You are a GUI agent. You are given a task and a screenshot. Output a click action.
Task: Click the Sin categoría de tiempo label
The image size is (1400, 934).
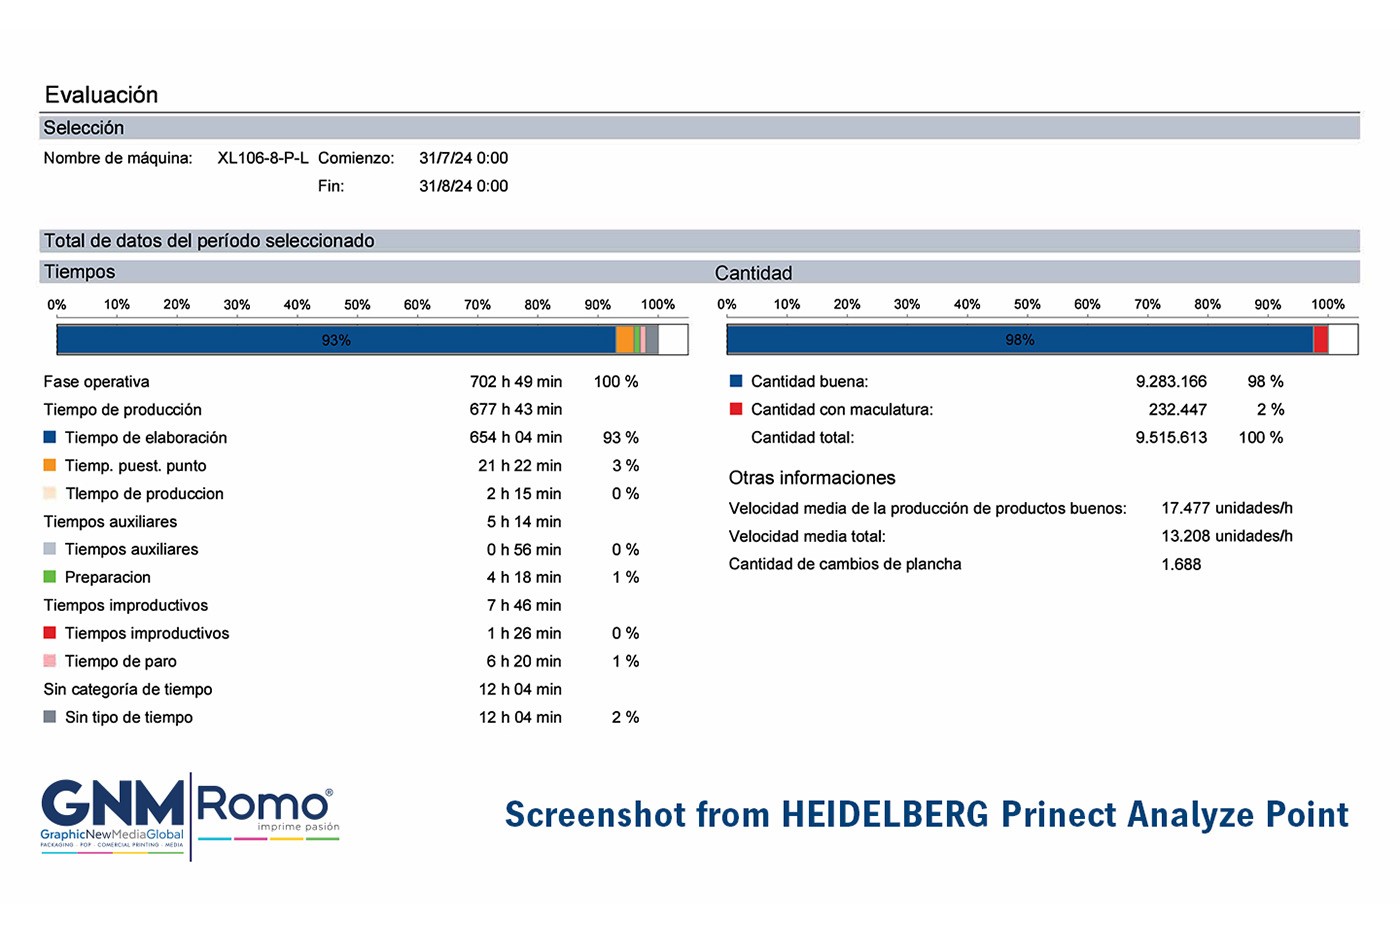click(128, 690)
